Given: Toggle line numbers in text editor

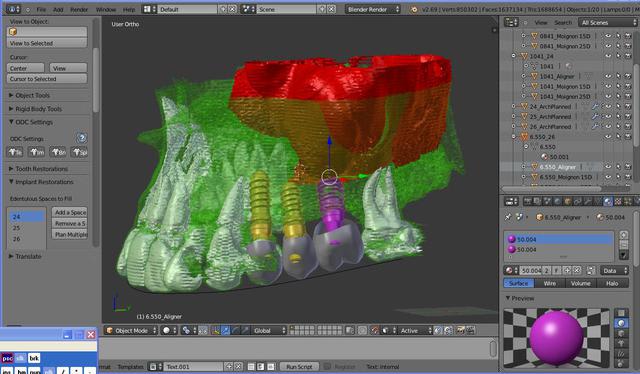Looking at the screenshot, I should click(x=252, y=367).
